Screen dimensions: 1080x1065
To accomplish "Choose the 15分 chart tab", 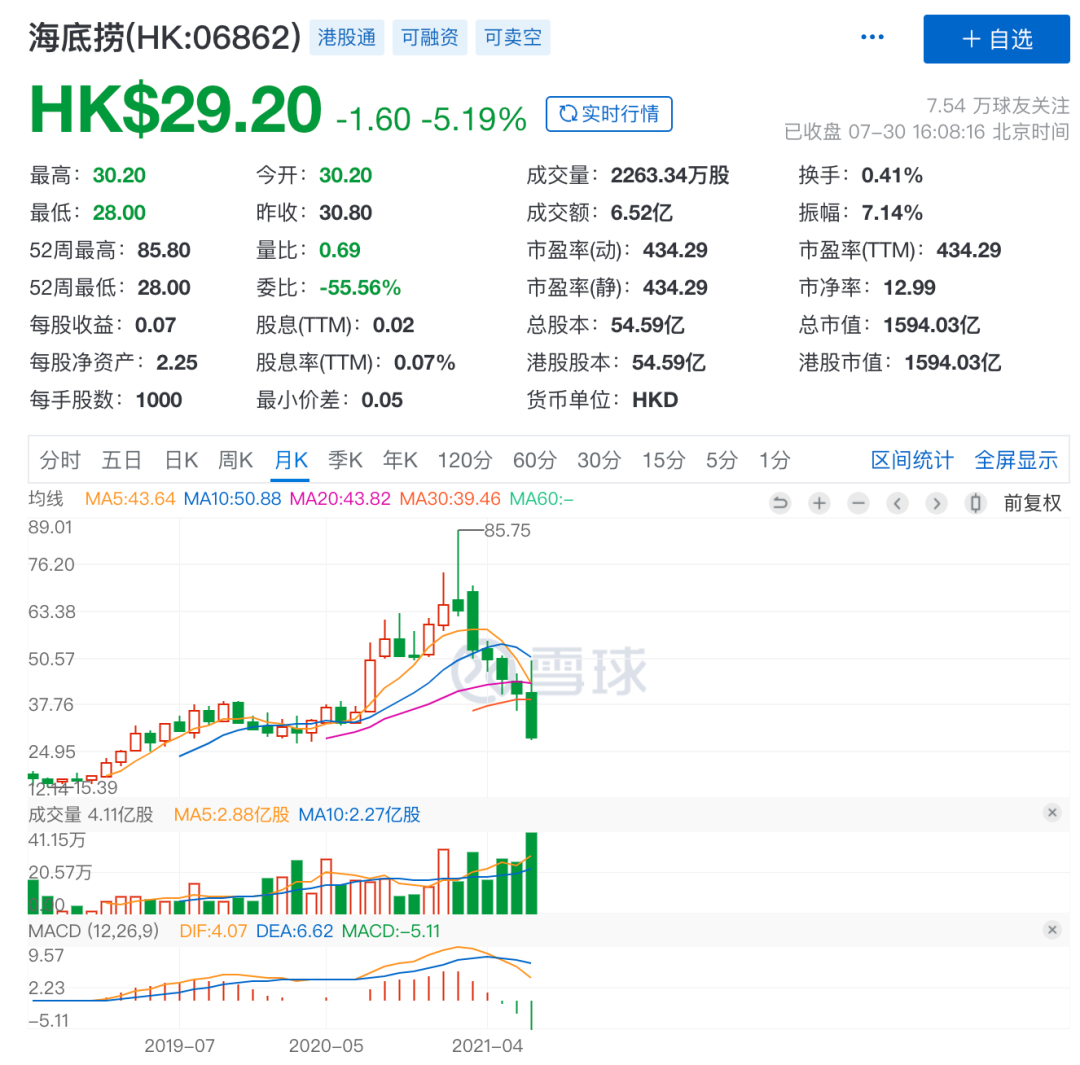I will tap(664, 459).
